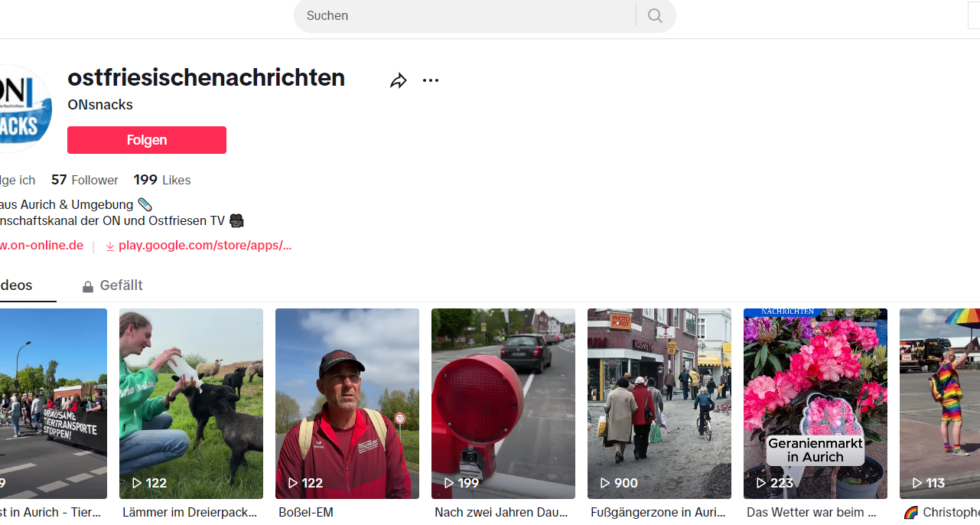
Task: Open the on-online.de website link
Action: pos(42,245)
